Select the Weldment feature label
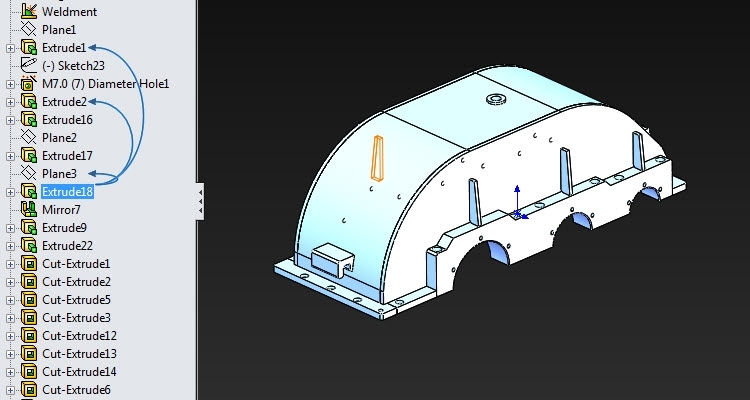The image size is (750, 400). (x=69, y=11)
